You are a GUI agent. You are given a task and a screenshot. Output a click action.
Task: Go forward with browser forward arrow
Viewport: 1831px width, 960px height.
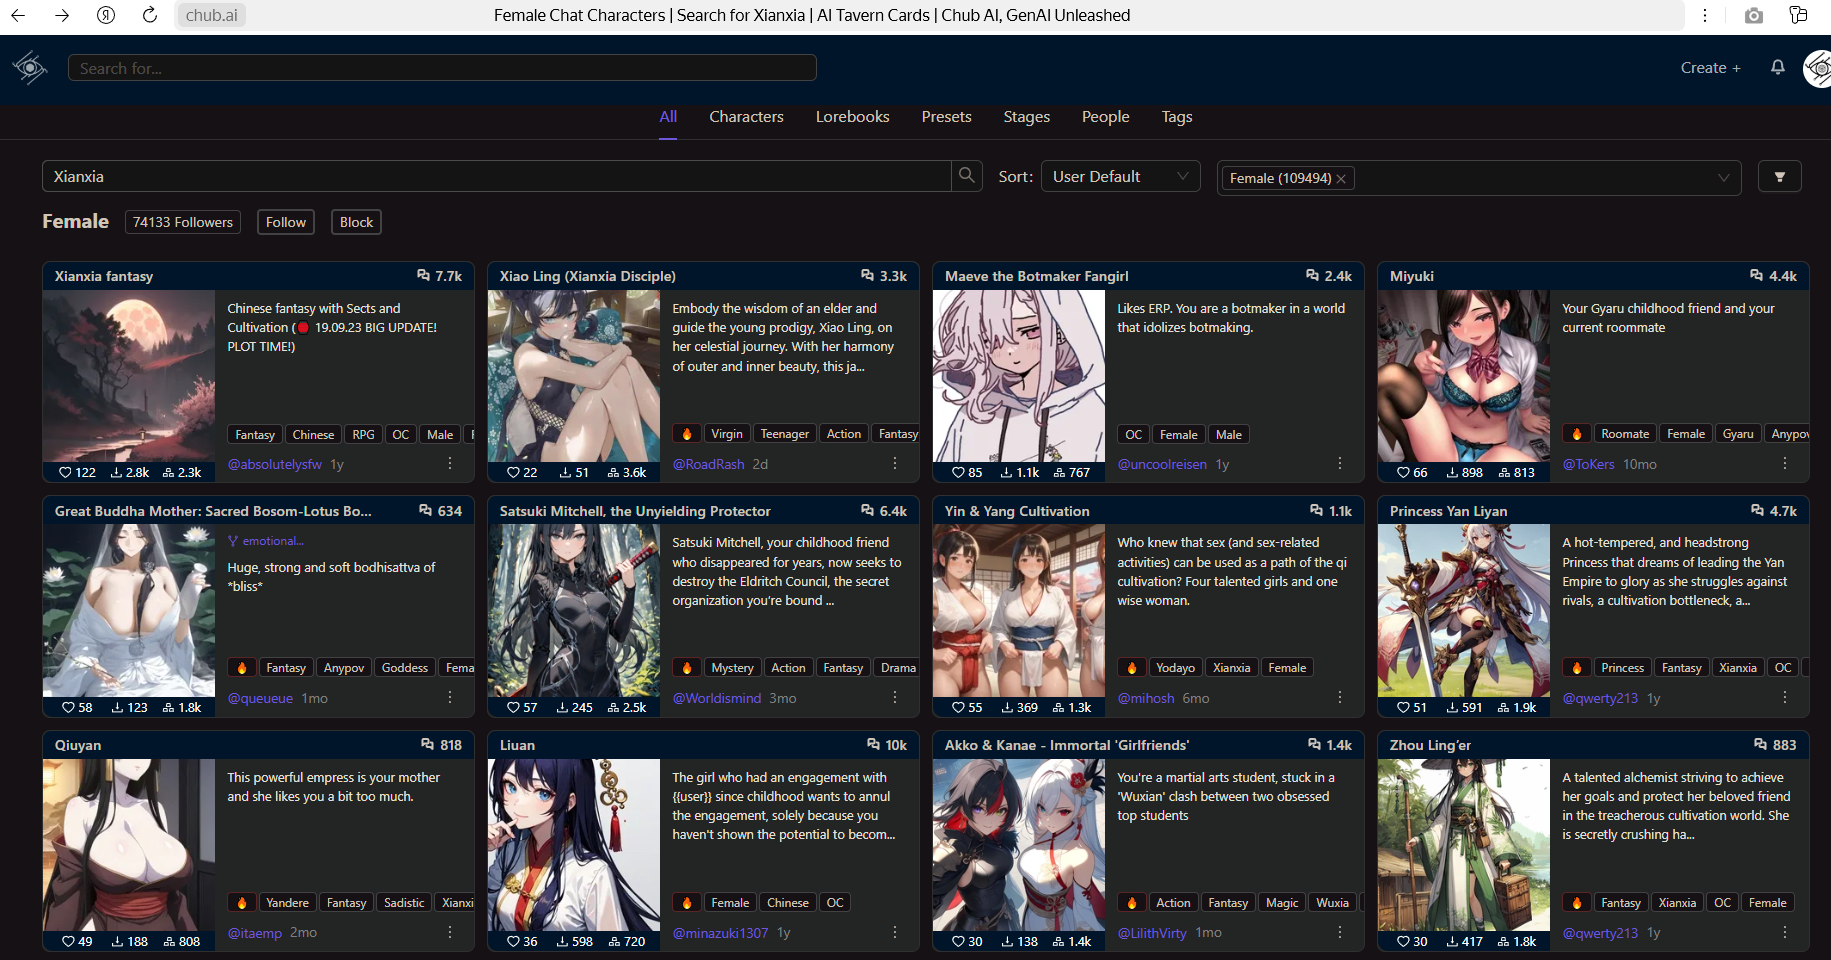coord(62,15)
